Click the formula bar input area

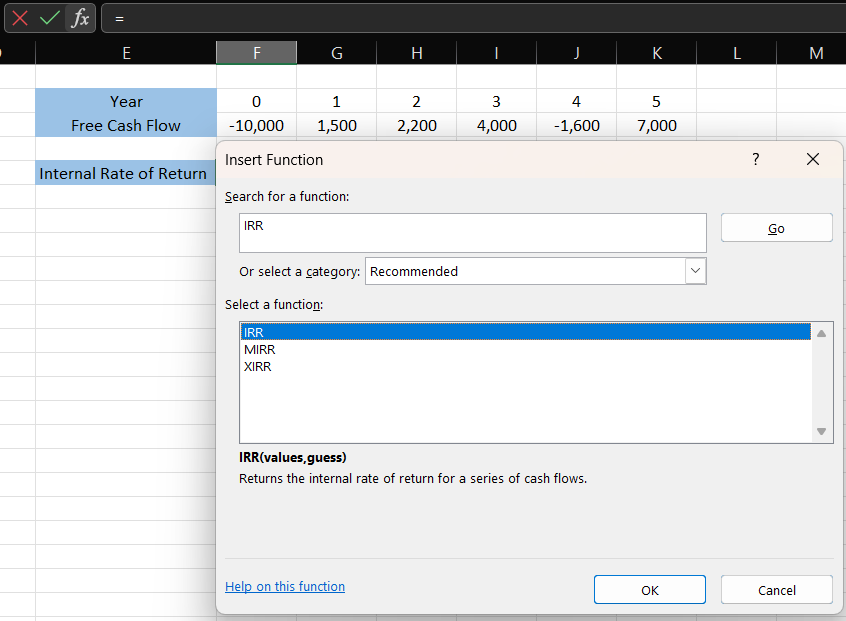(470, 18)
